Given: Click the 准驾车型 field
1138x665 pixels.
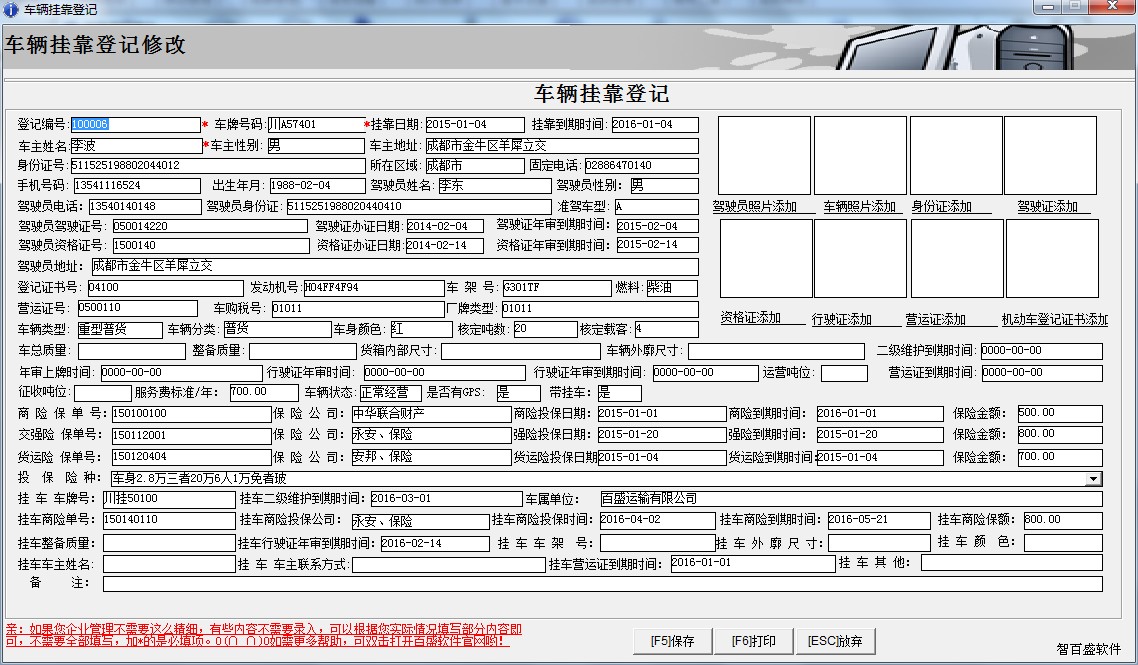Looking at the screenshot, I should 656,207.
